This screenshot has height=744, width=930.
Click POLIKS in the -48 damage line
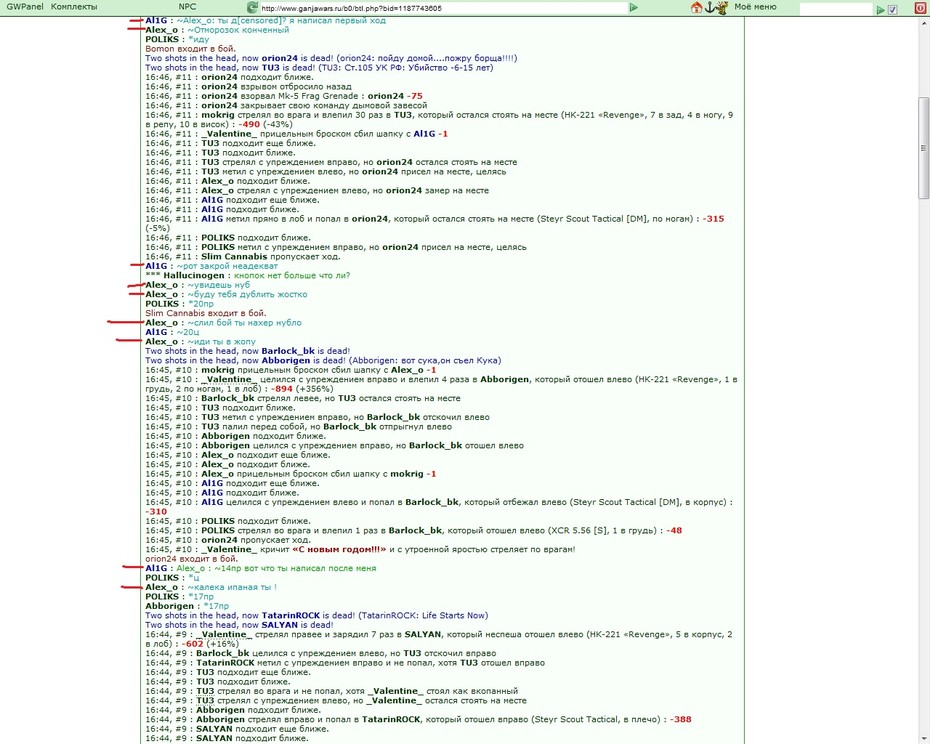tap(218, 530)
